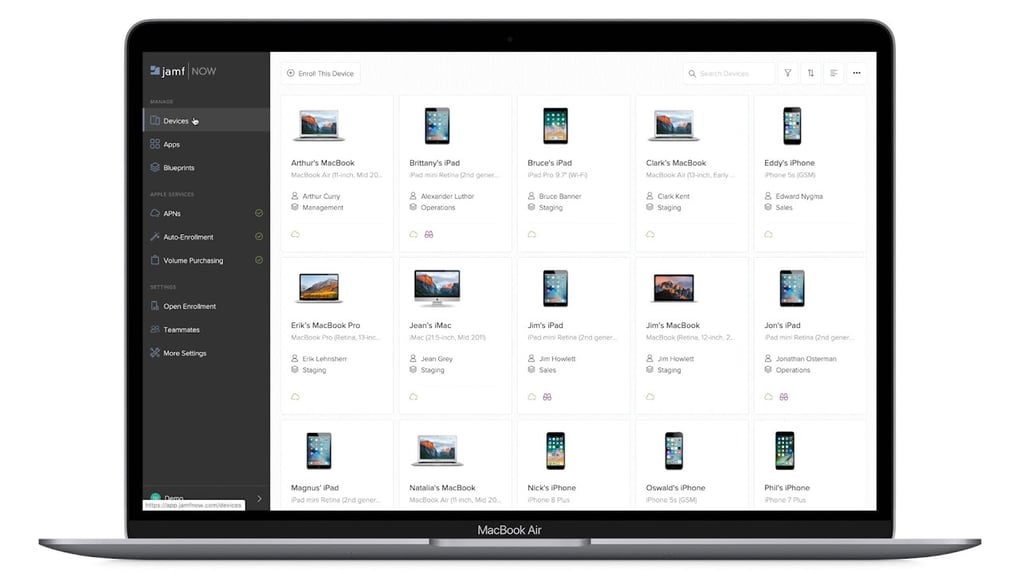Open the sort order options
The image size is (1020, 573).
[811, 73]
